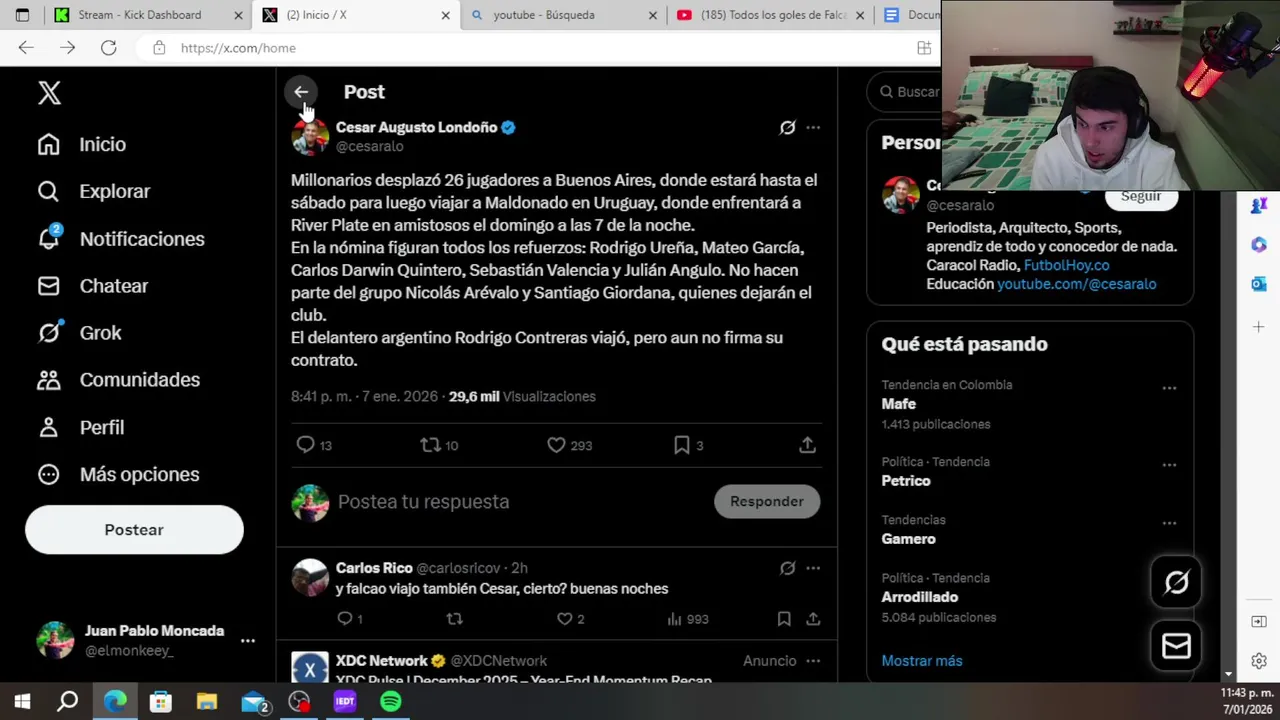Click the Grok icon on Cesar's post

pos(787,128)
